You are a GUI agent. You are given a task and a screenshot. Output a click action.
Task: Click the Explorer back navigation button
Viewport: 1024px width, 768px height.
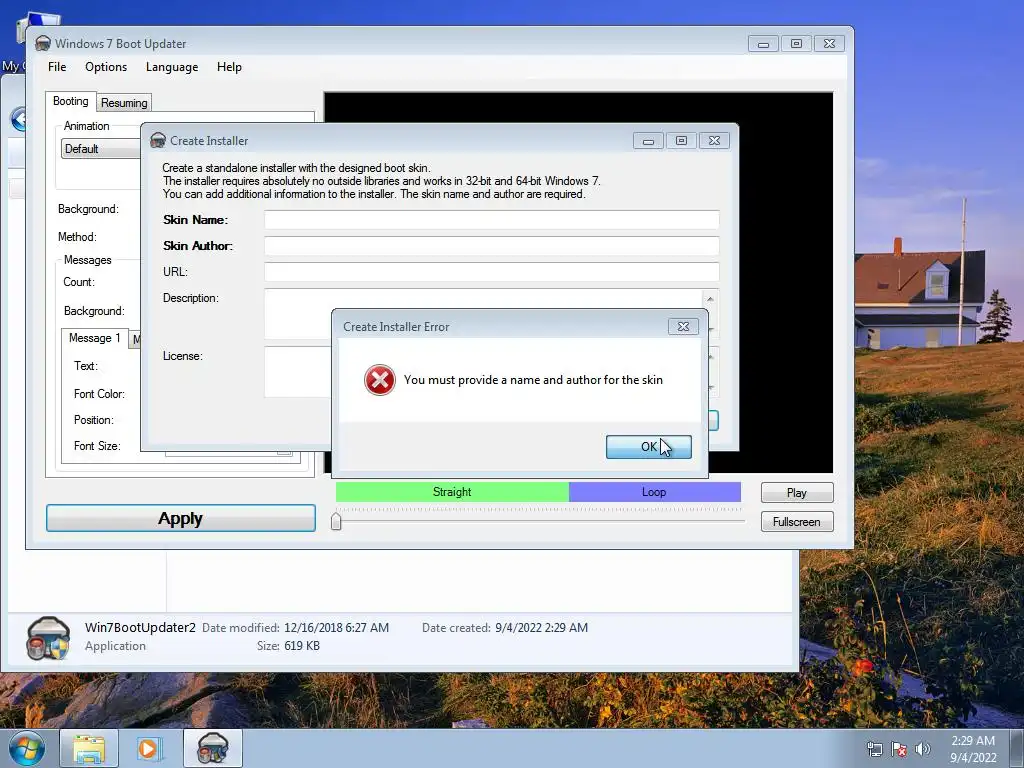[x=19, y=120]
